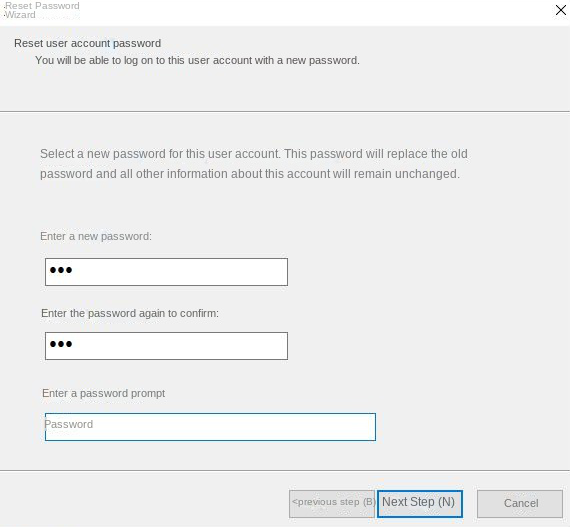Image resolution: width=570 pixels, height=527 pixels.
Task: Click the 'Enter a new password:' label
Action: 96,236
